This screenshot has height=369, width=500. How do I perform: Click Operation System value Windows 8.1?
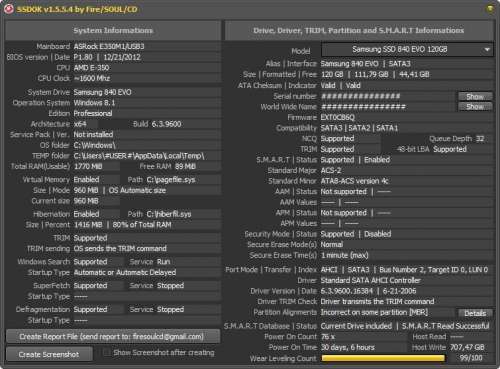tap(94, 103)
